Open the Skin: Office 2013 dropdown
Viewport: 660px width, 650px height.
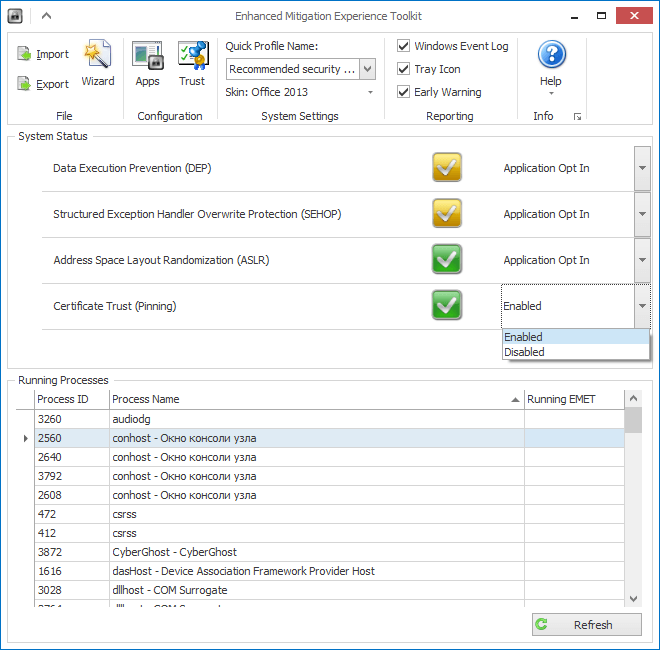coord(370,92)
